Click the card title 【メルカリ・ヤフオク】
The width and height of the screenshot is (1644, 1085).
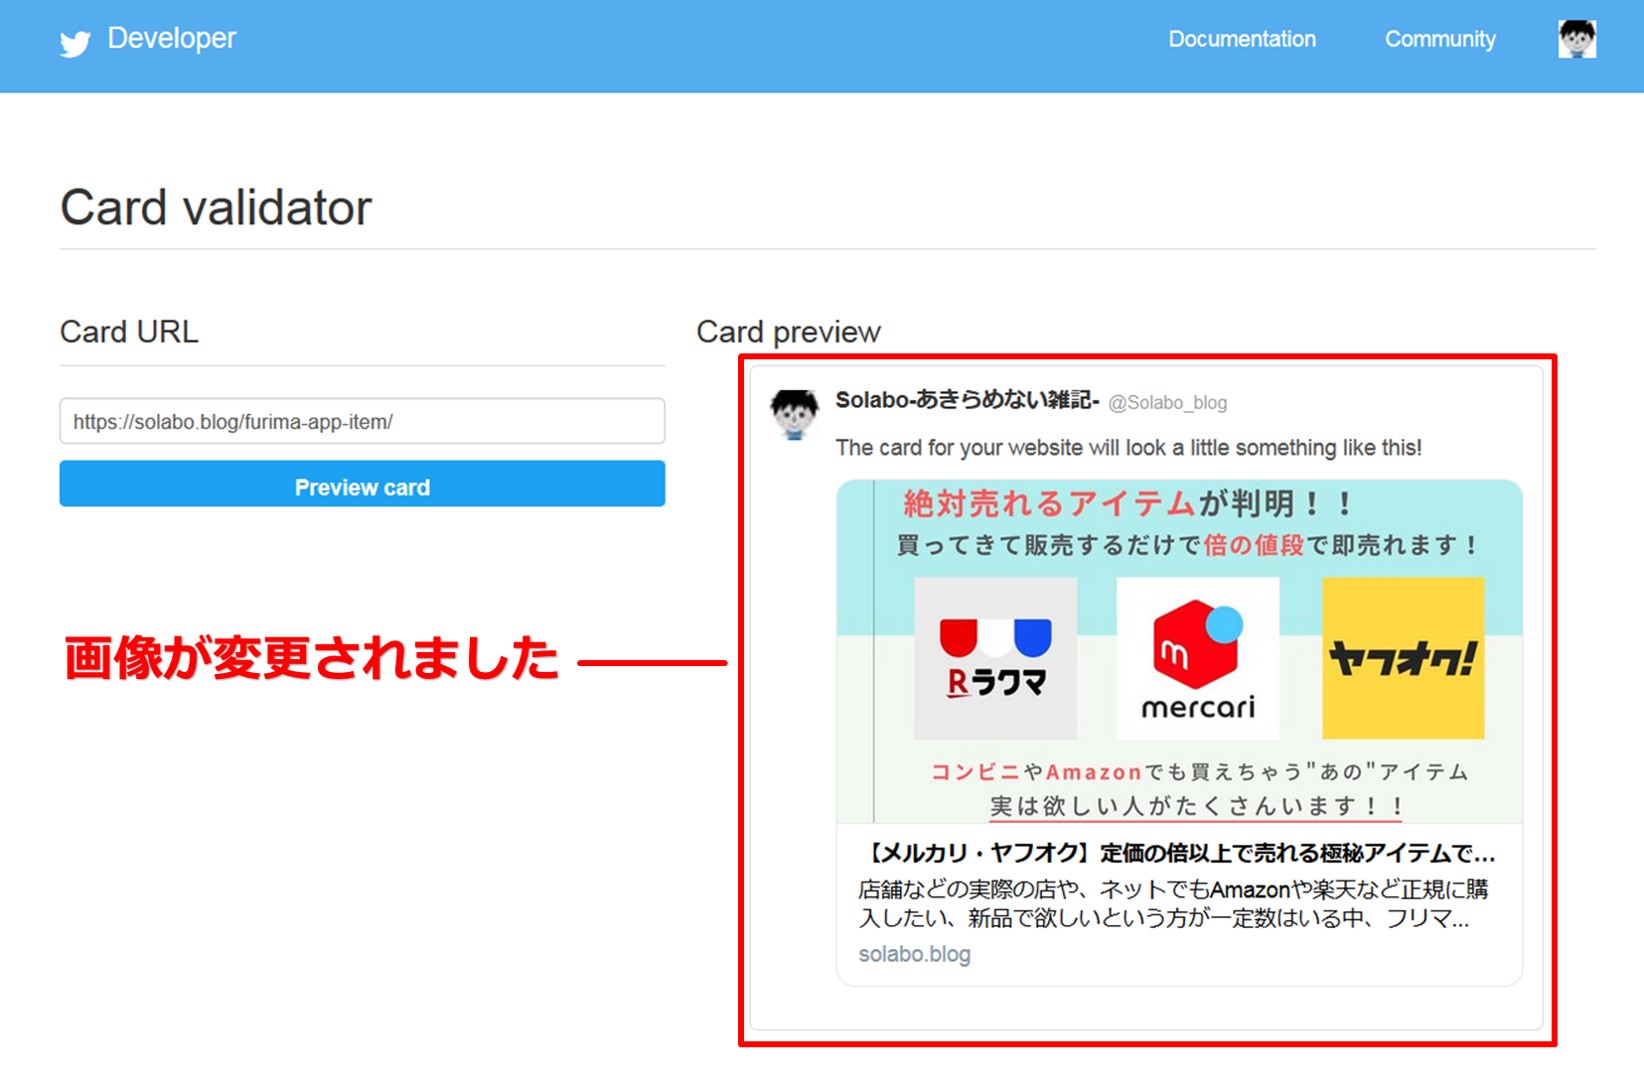point(1177,853)
